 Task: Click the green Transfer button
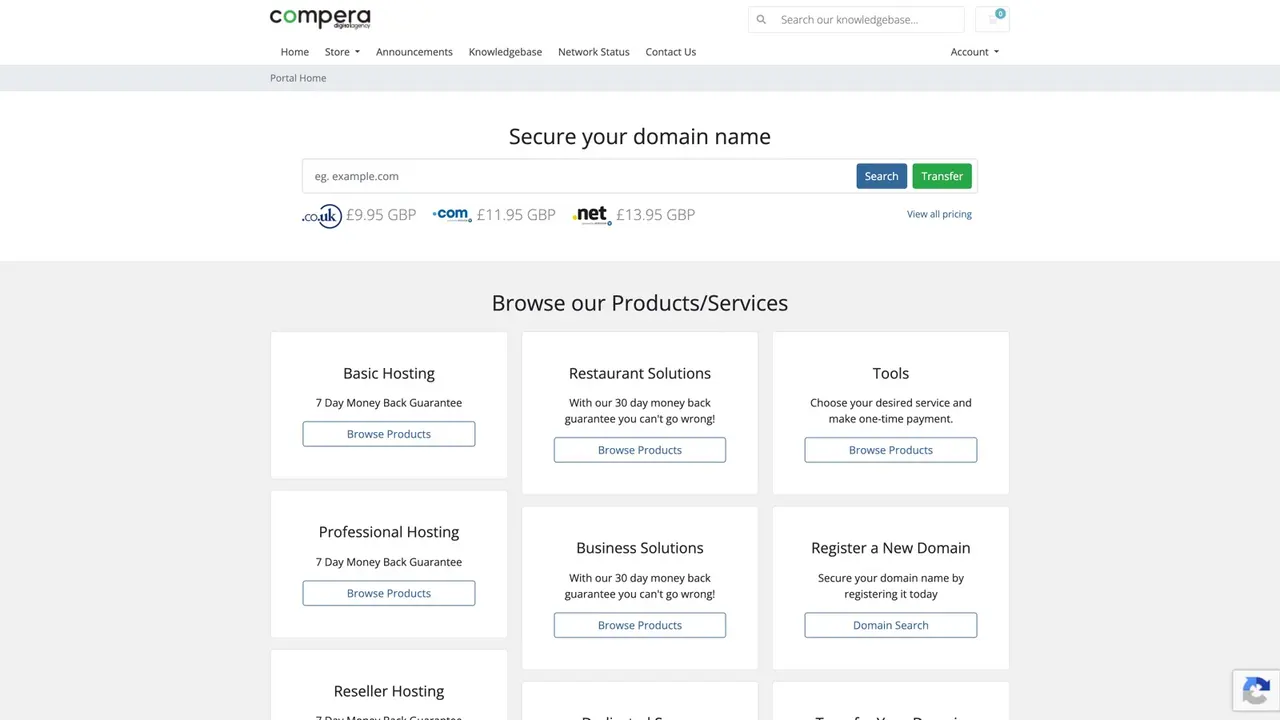(x=942, y=176)
